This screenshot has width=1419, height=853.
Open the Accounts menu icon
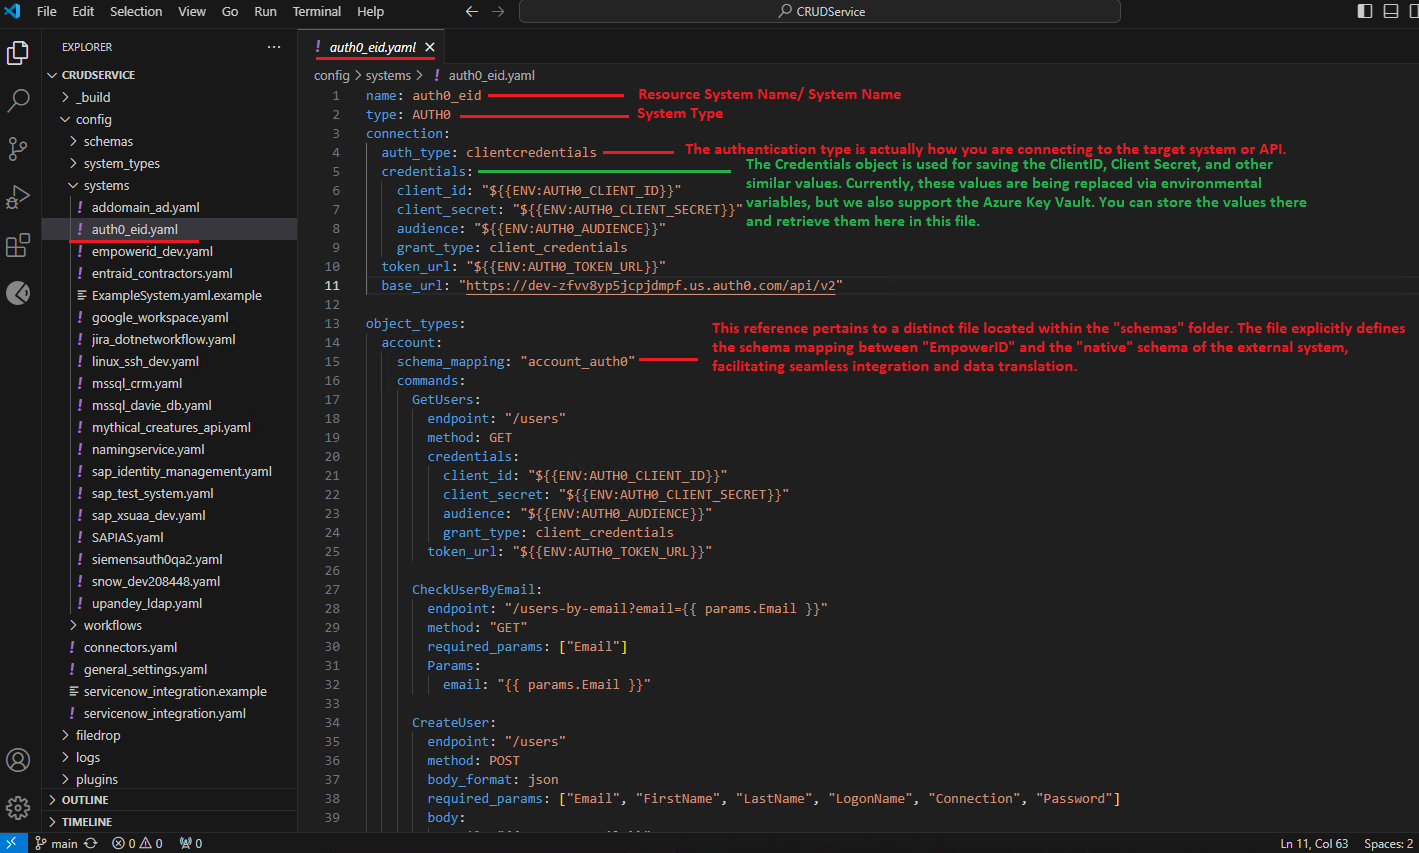[x=18, y=760]
